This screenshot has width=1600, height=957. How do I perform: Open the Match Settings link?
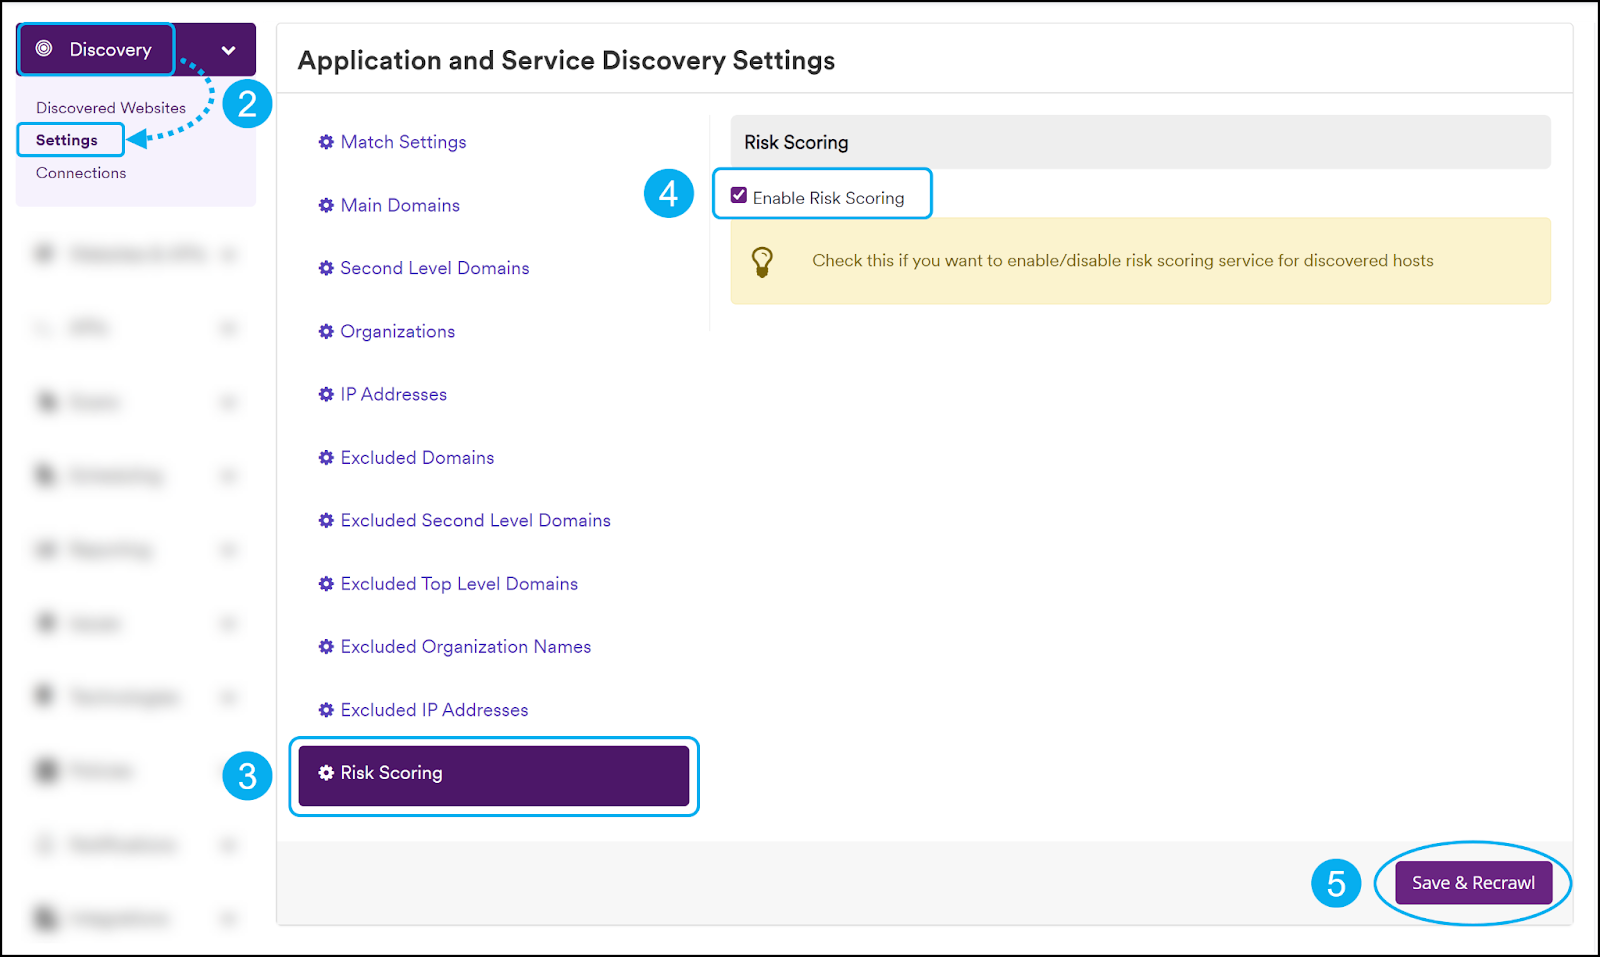403,142
